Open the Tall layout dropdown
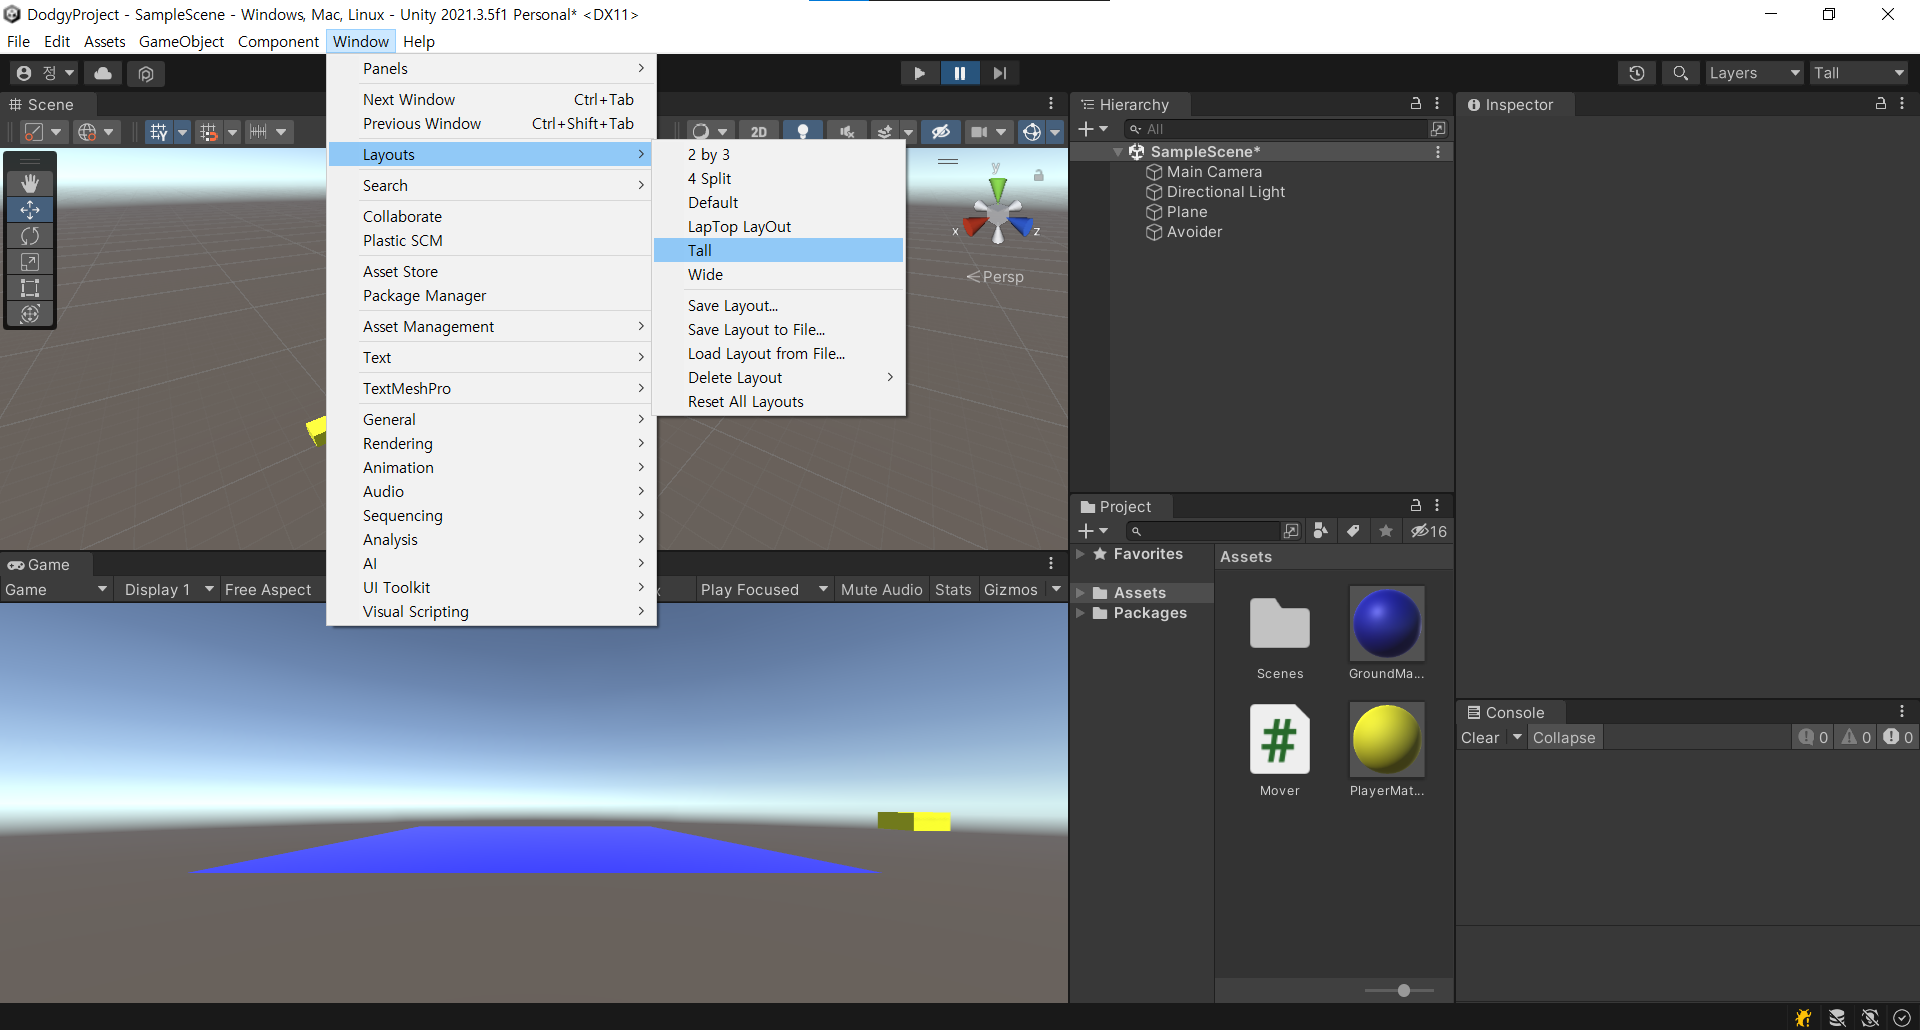The width and height of the screenshot is (1920, 1030). [x=1859, y=73]
